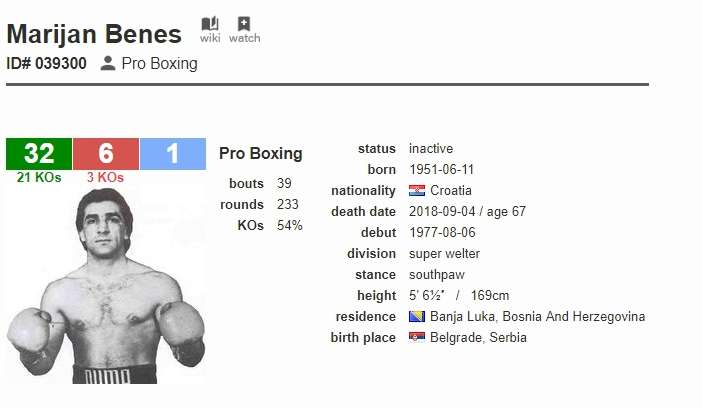Click the Belgrade, Serbia birth place text
The image size is (703, 408).
click(478, 338)
